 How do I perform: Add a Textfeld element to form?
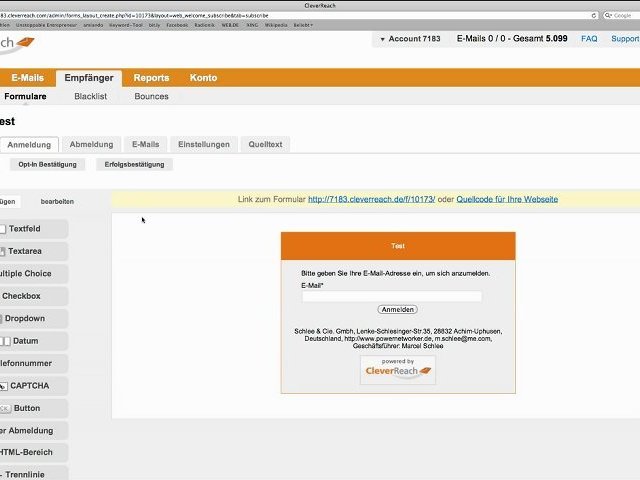click(33, 229)
